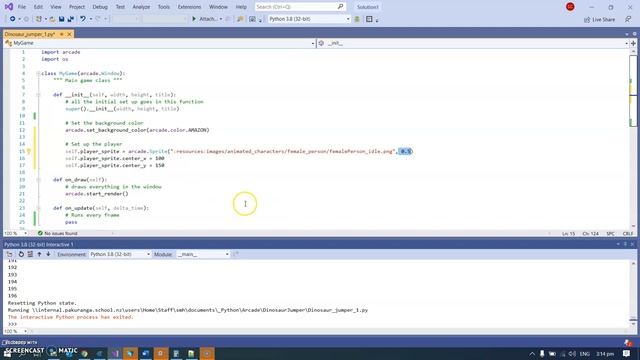
Task: Collapse the def __init__ code block
Action: (38, 95)
